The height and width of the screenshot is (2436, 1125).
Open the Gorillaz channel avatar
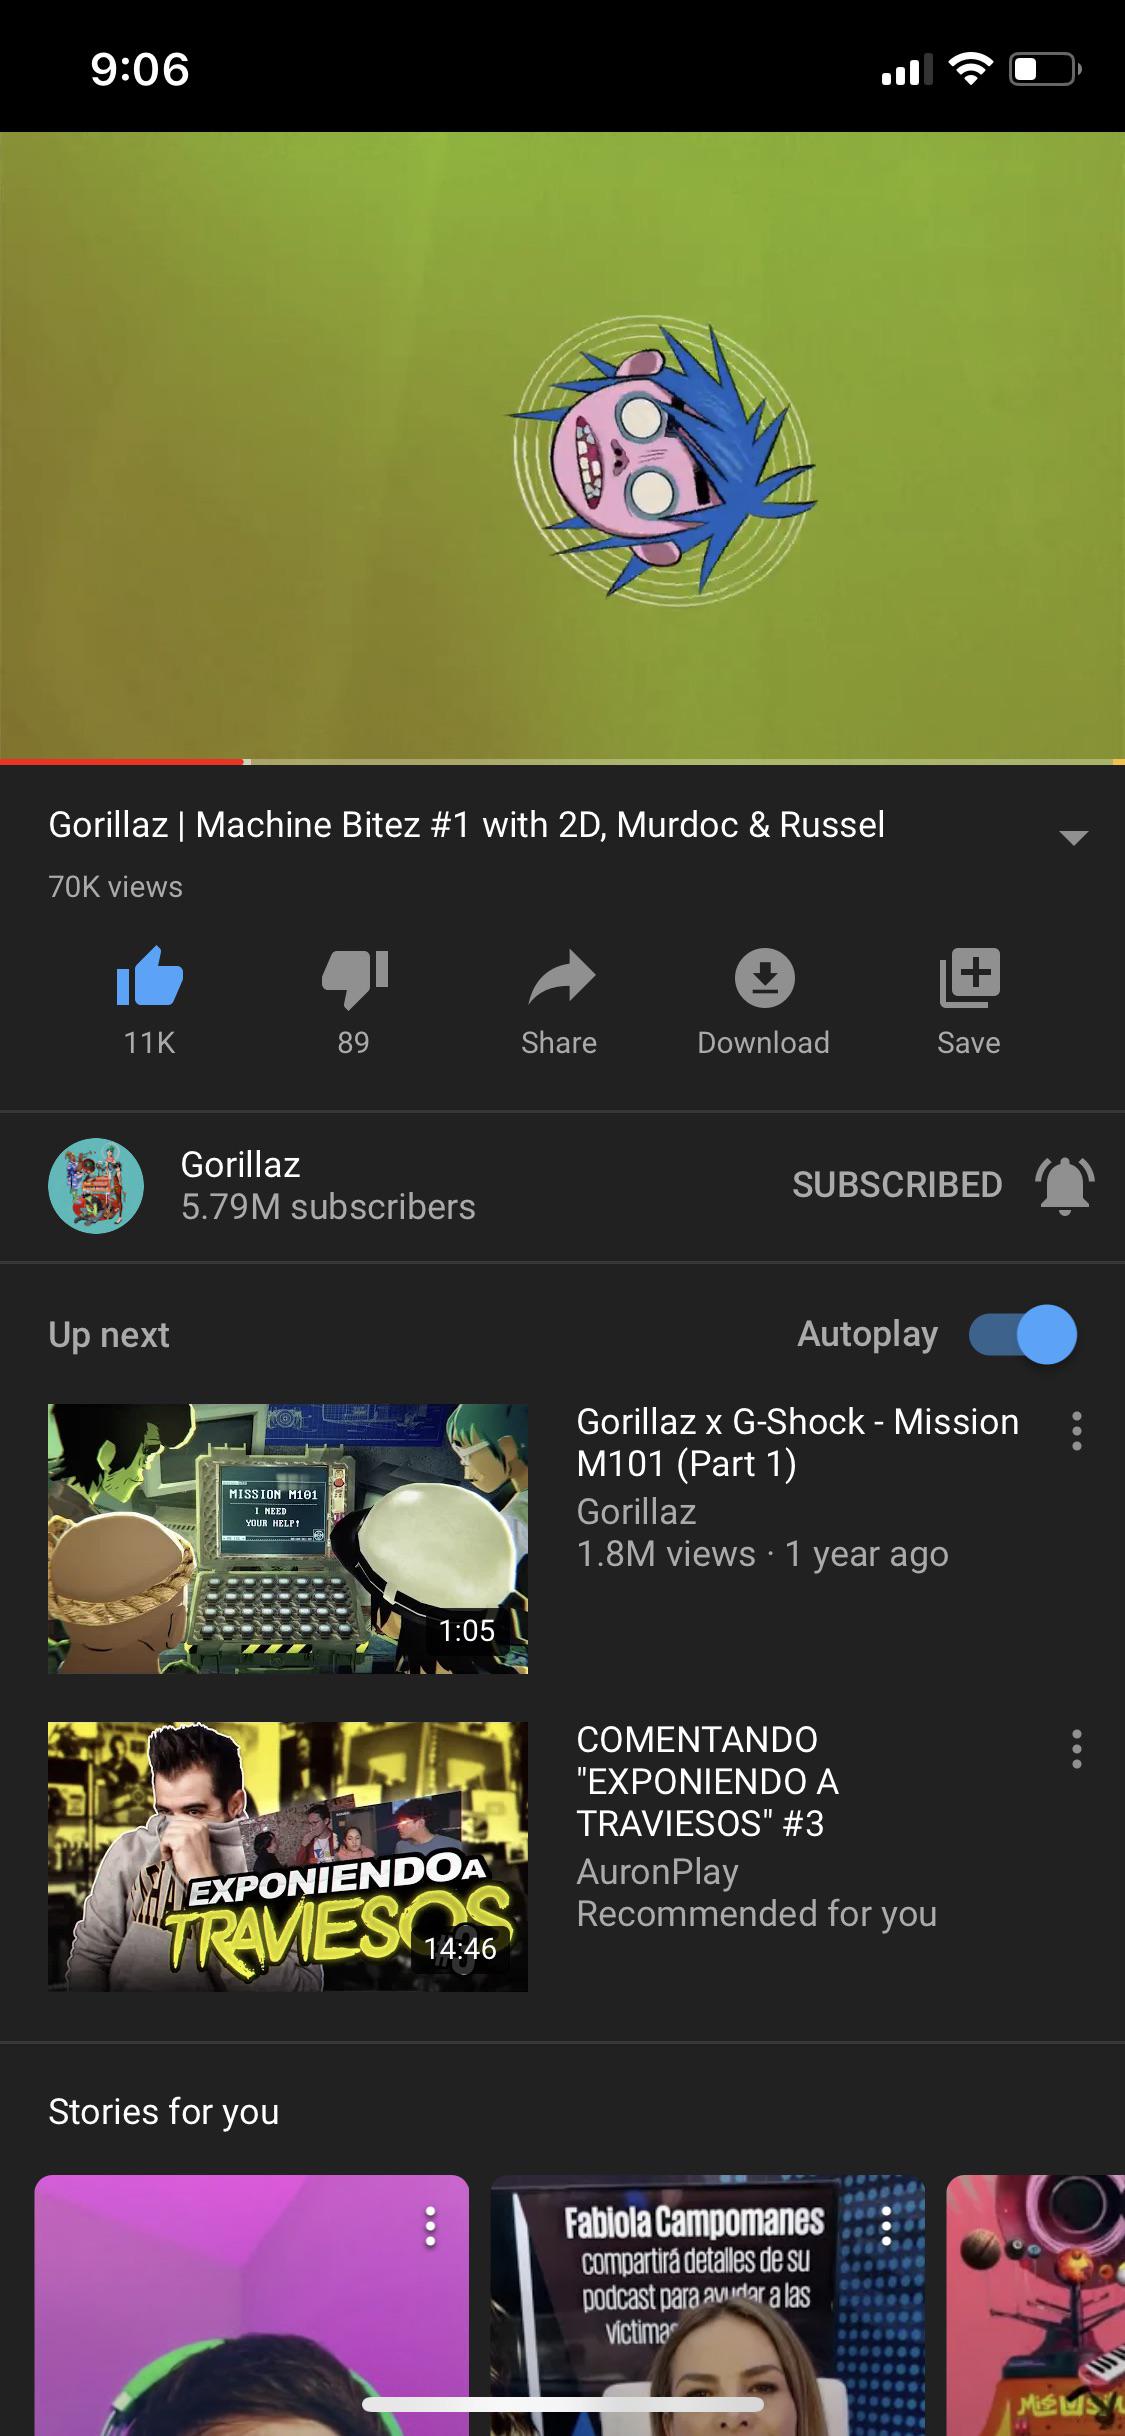tap(96, 1185)
